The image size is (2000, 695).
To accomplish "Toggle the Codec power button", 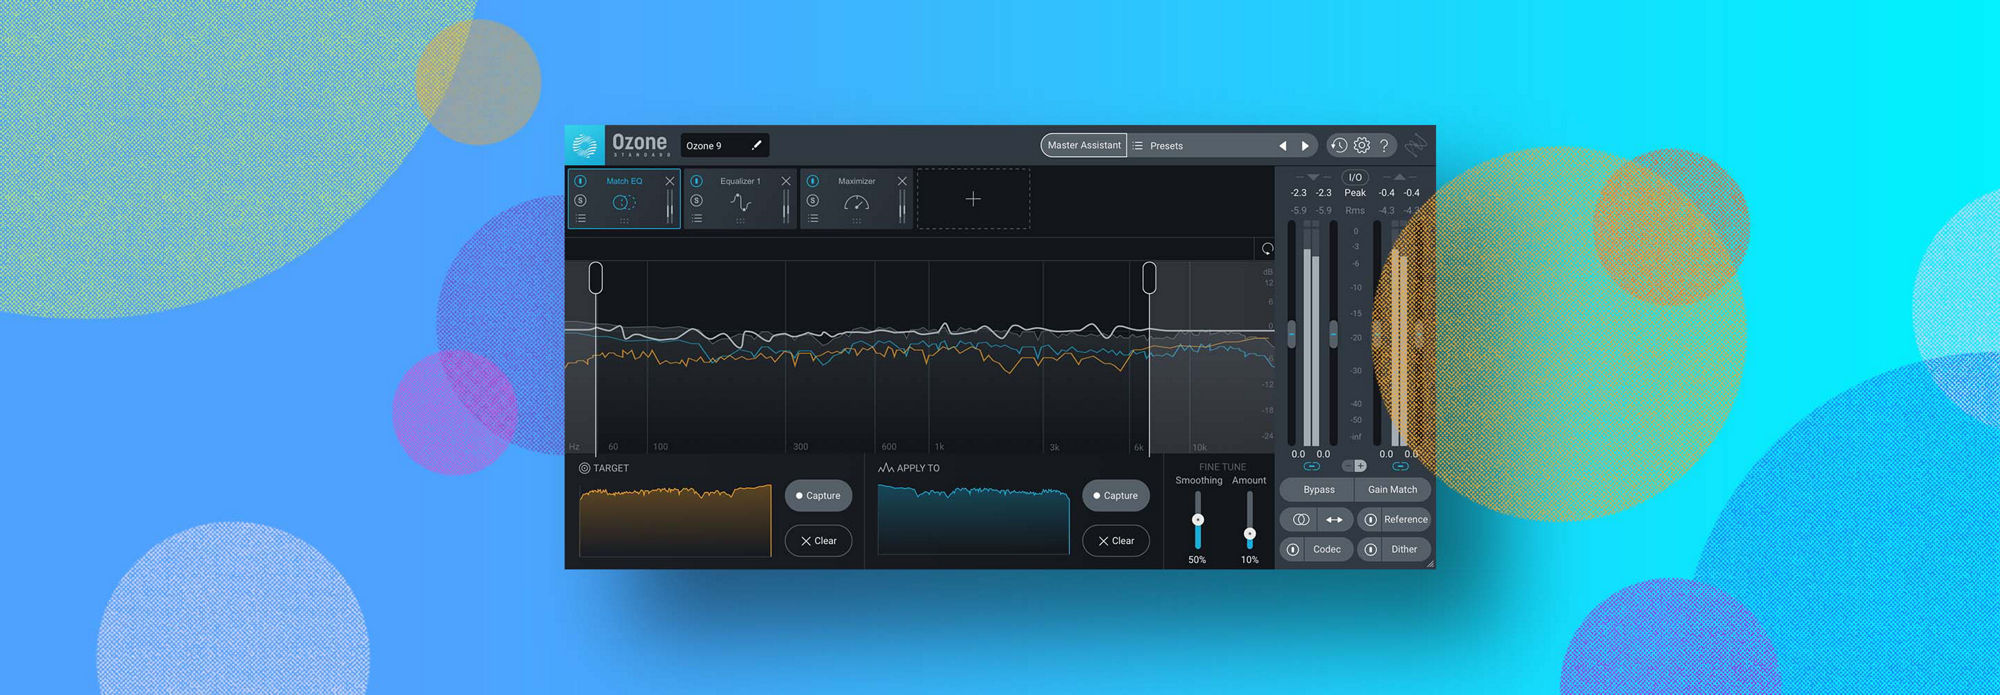I will 1293,550.
